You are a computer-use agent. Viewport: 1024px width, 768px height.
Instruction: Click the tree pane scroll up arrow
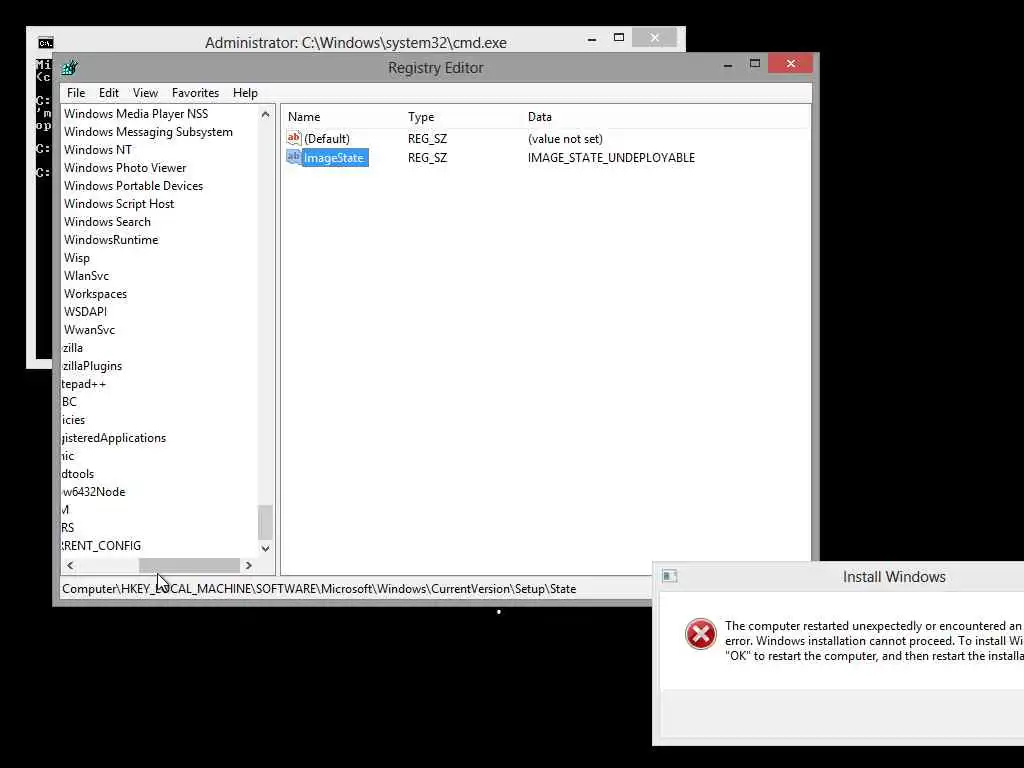[x=265, y=114]
